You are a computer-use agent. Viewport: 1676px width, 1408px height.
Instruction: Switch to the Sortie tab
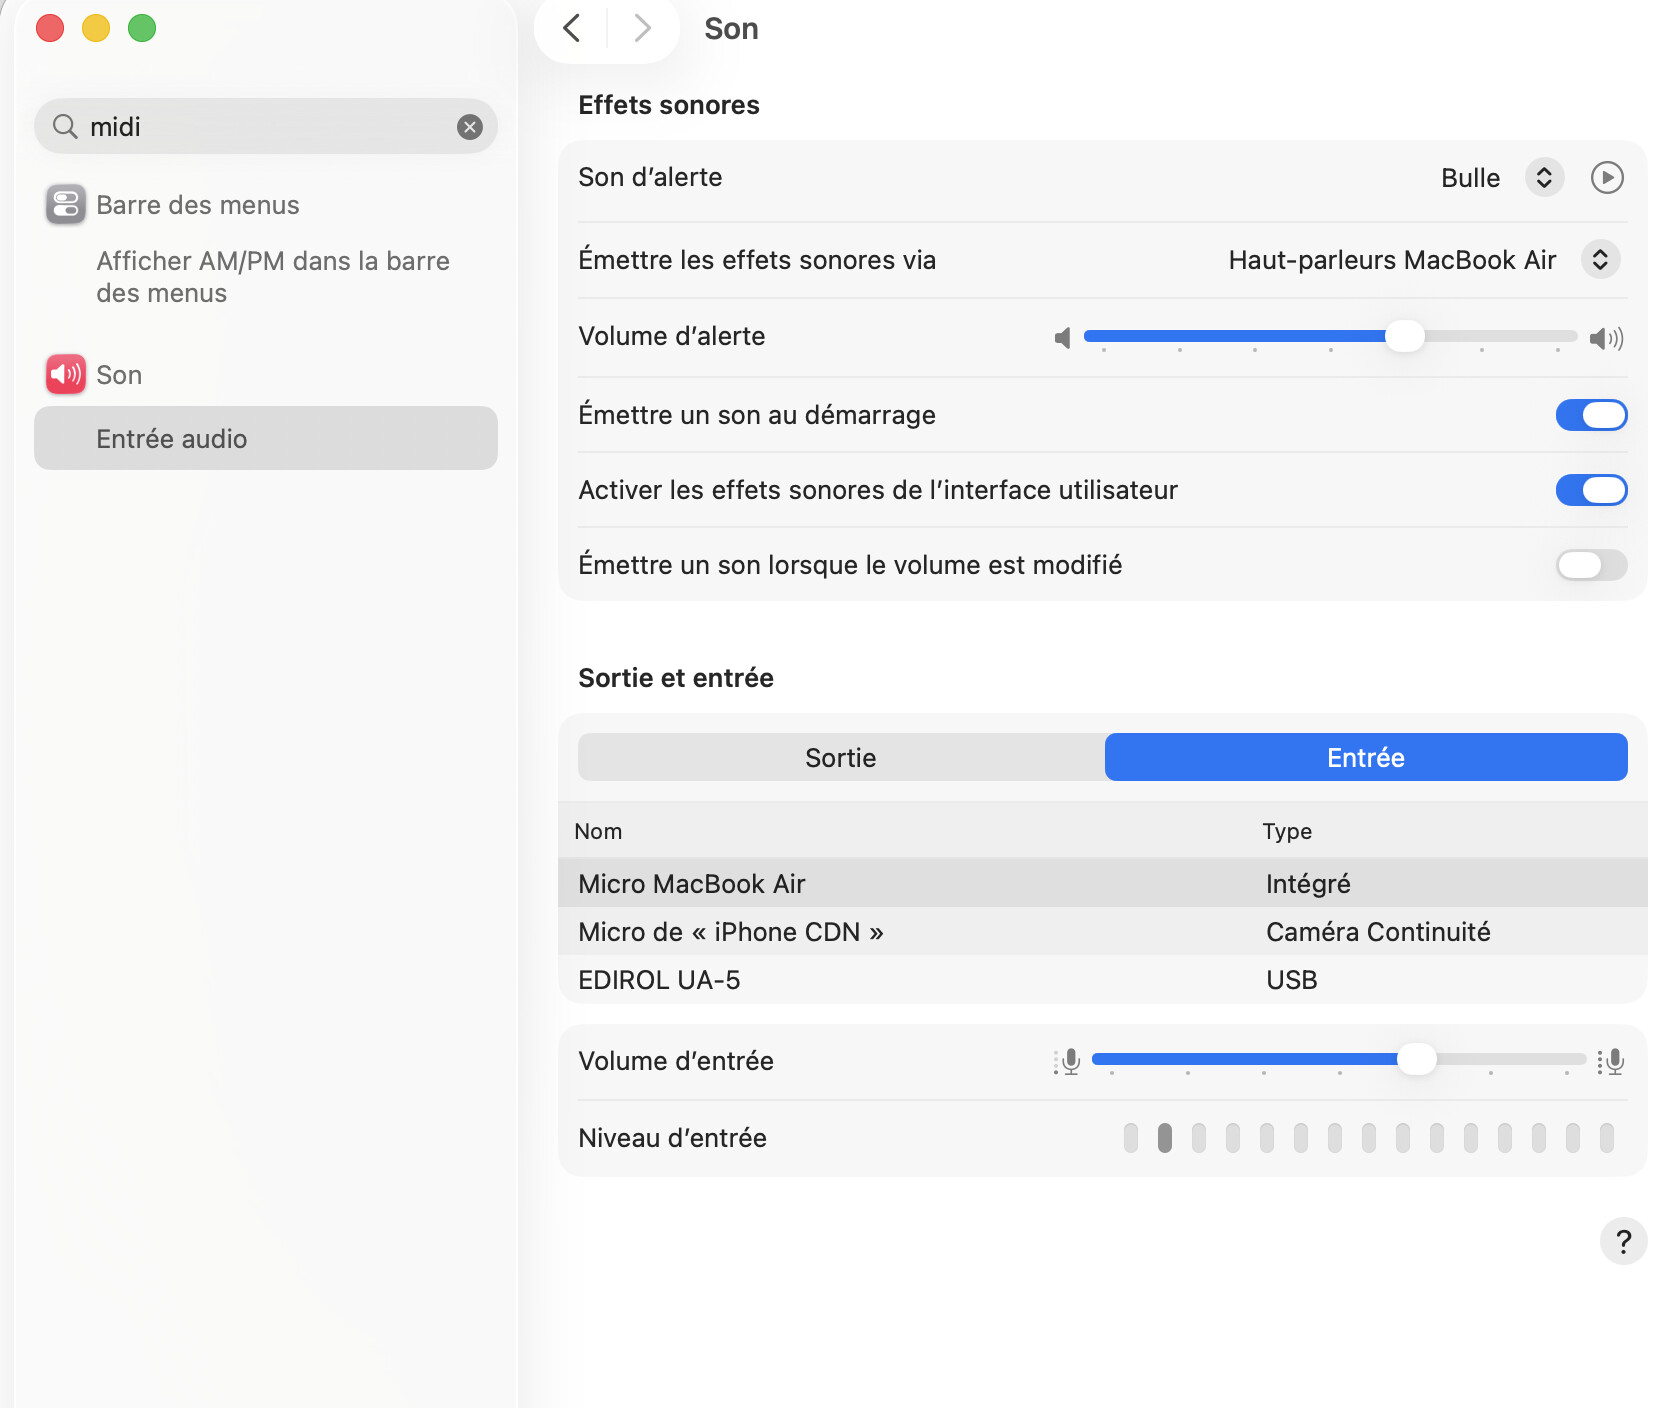pyautogui.click(x=841, y=758)
